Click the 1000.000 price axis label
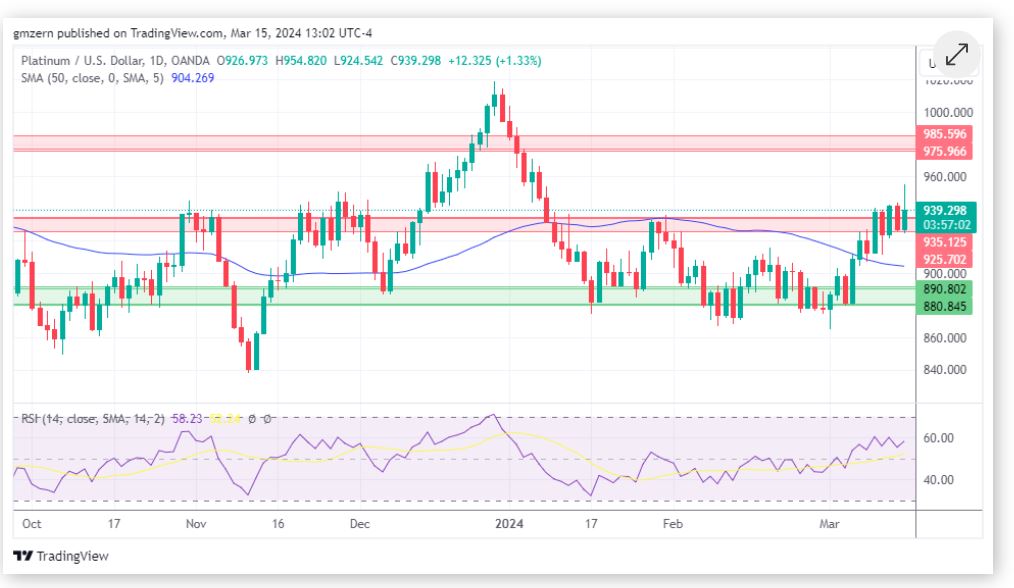The width and height of the screenshot is (1014, 588). click(945, 112)
